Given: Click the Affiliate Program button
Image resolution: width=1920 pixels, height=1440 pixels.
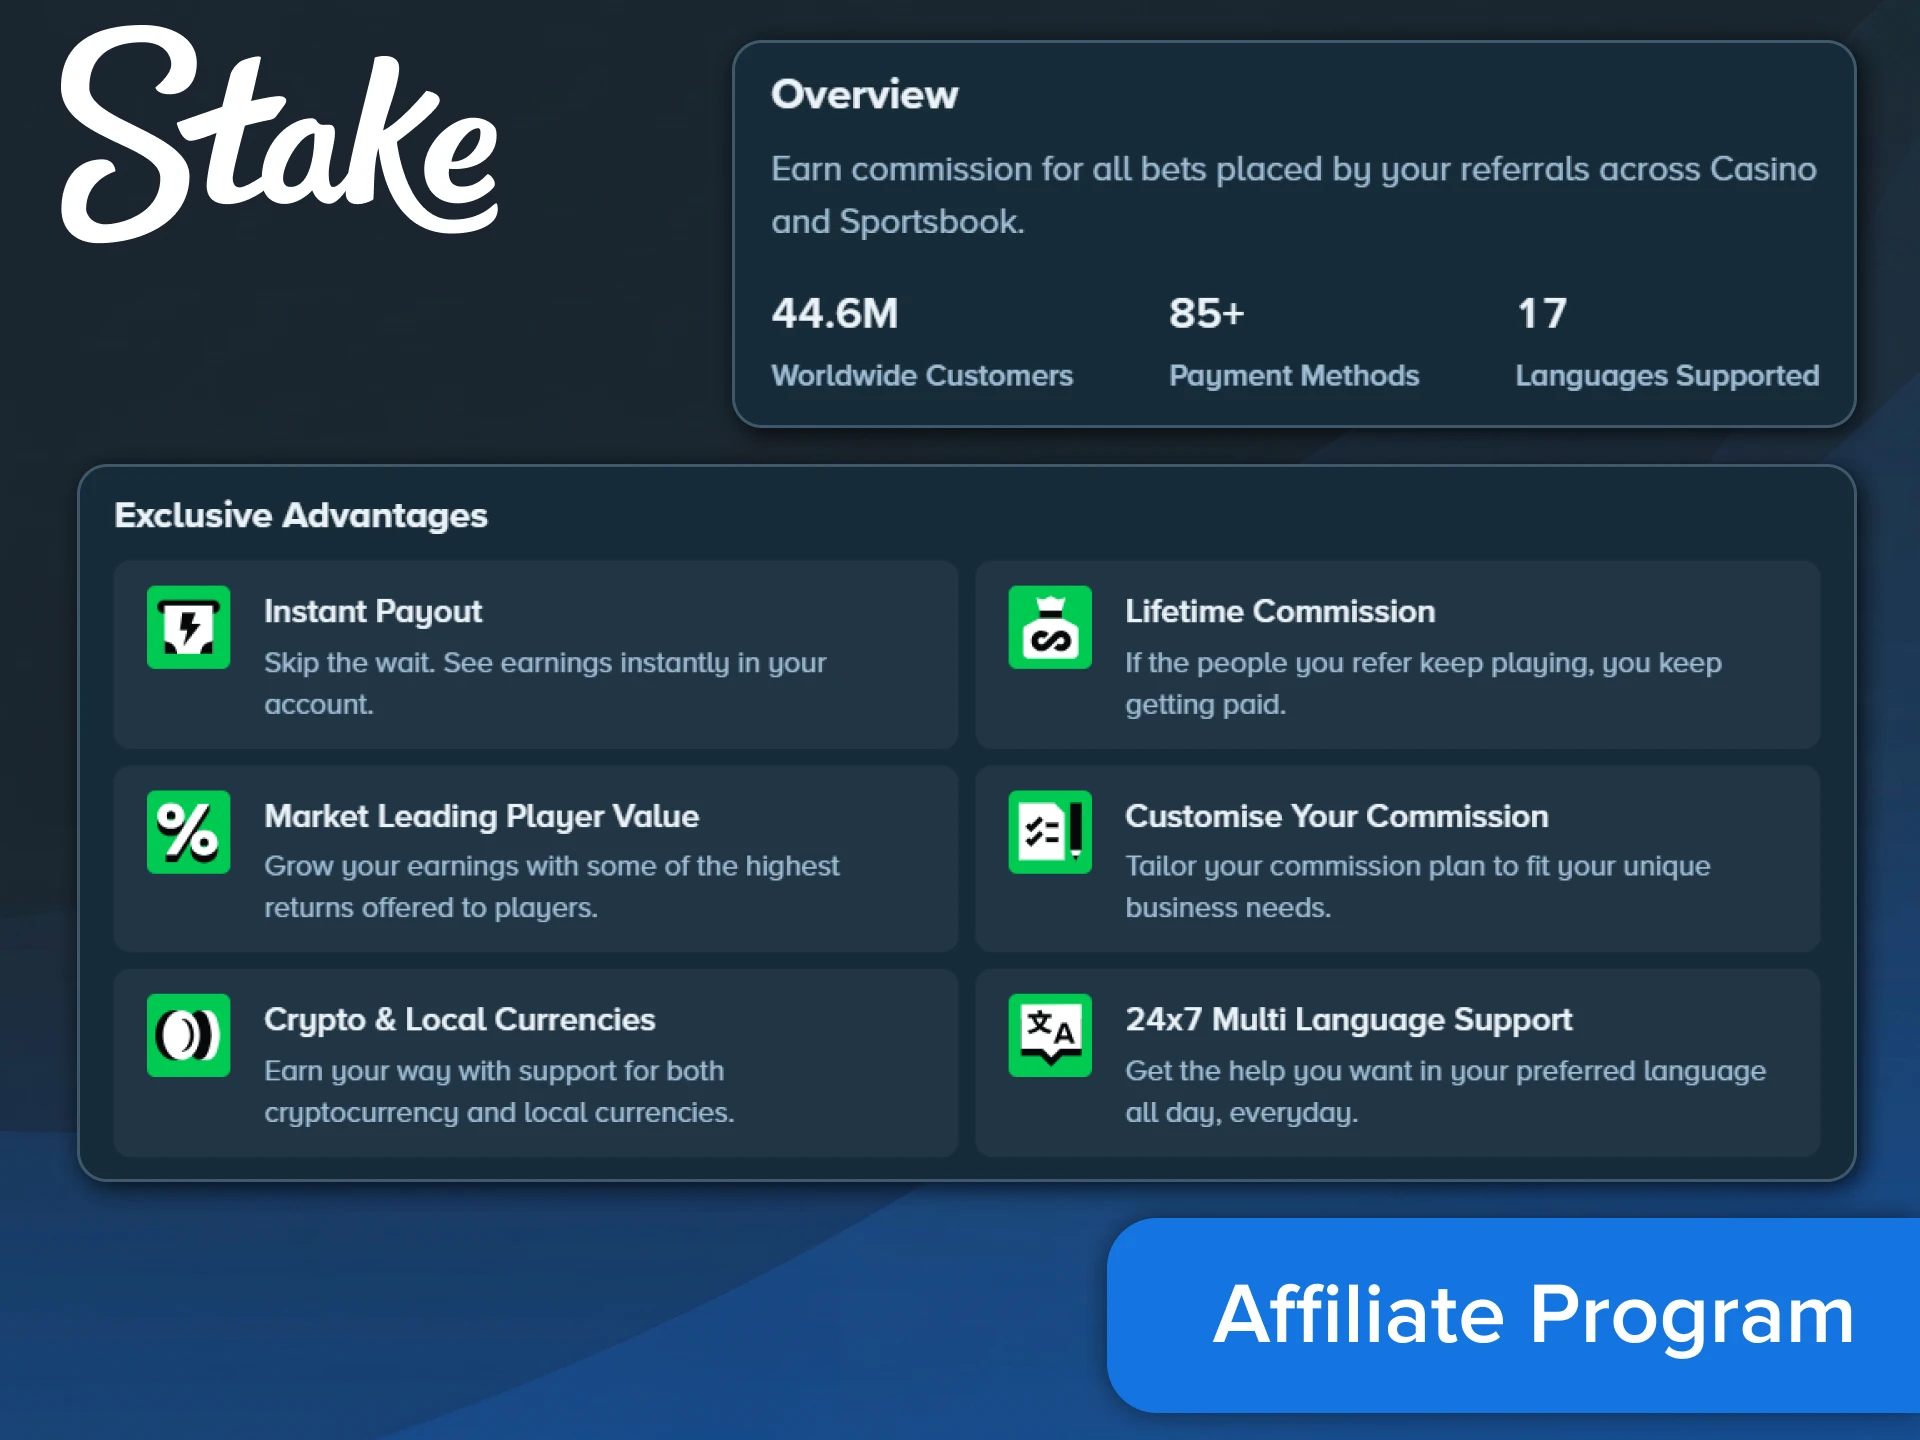Looking at the screenshot, I should 1513,1315.
